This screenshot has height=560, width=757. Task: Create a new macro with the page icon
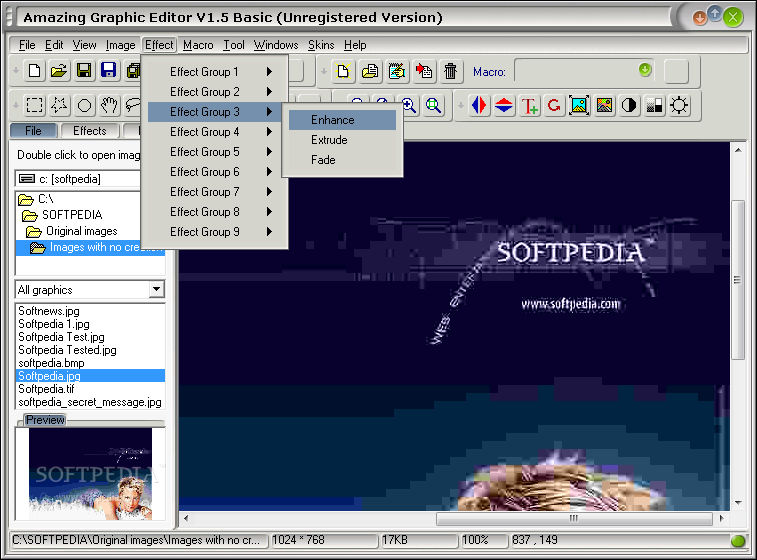point(343,71)
